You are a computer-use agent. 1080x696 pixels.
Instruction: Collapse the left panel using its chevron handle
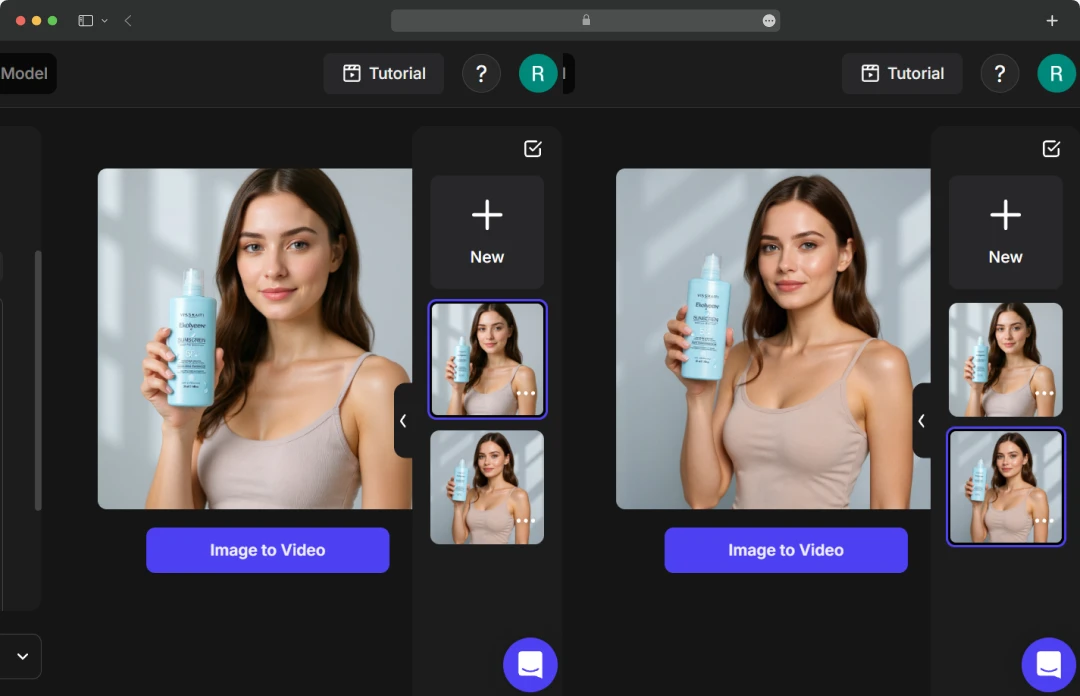tap(404, 421)
